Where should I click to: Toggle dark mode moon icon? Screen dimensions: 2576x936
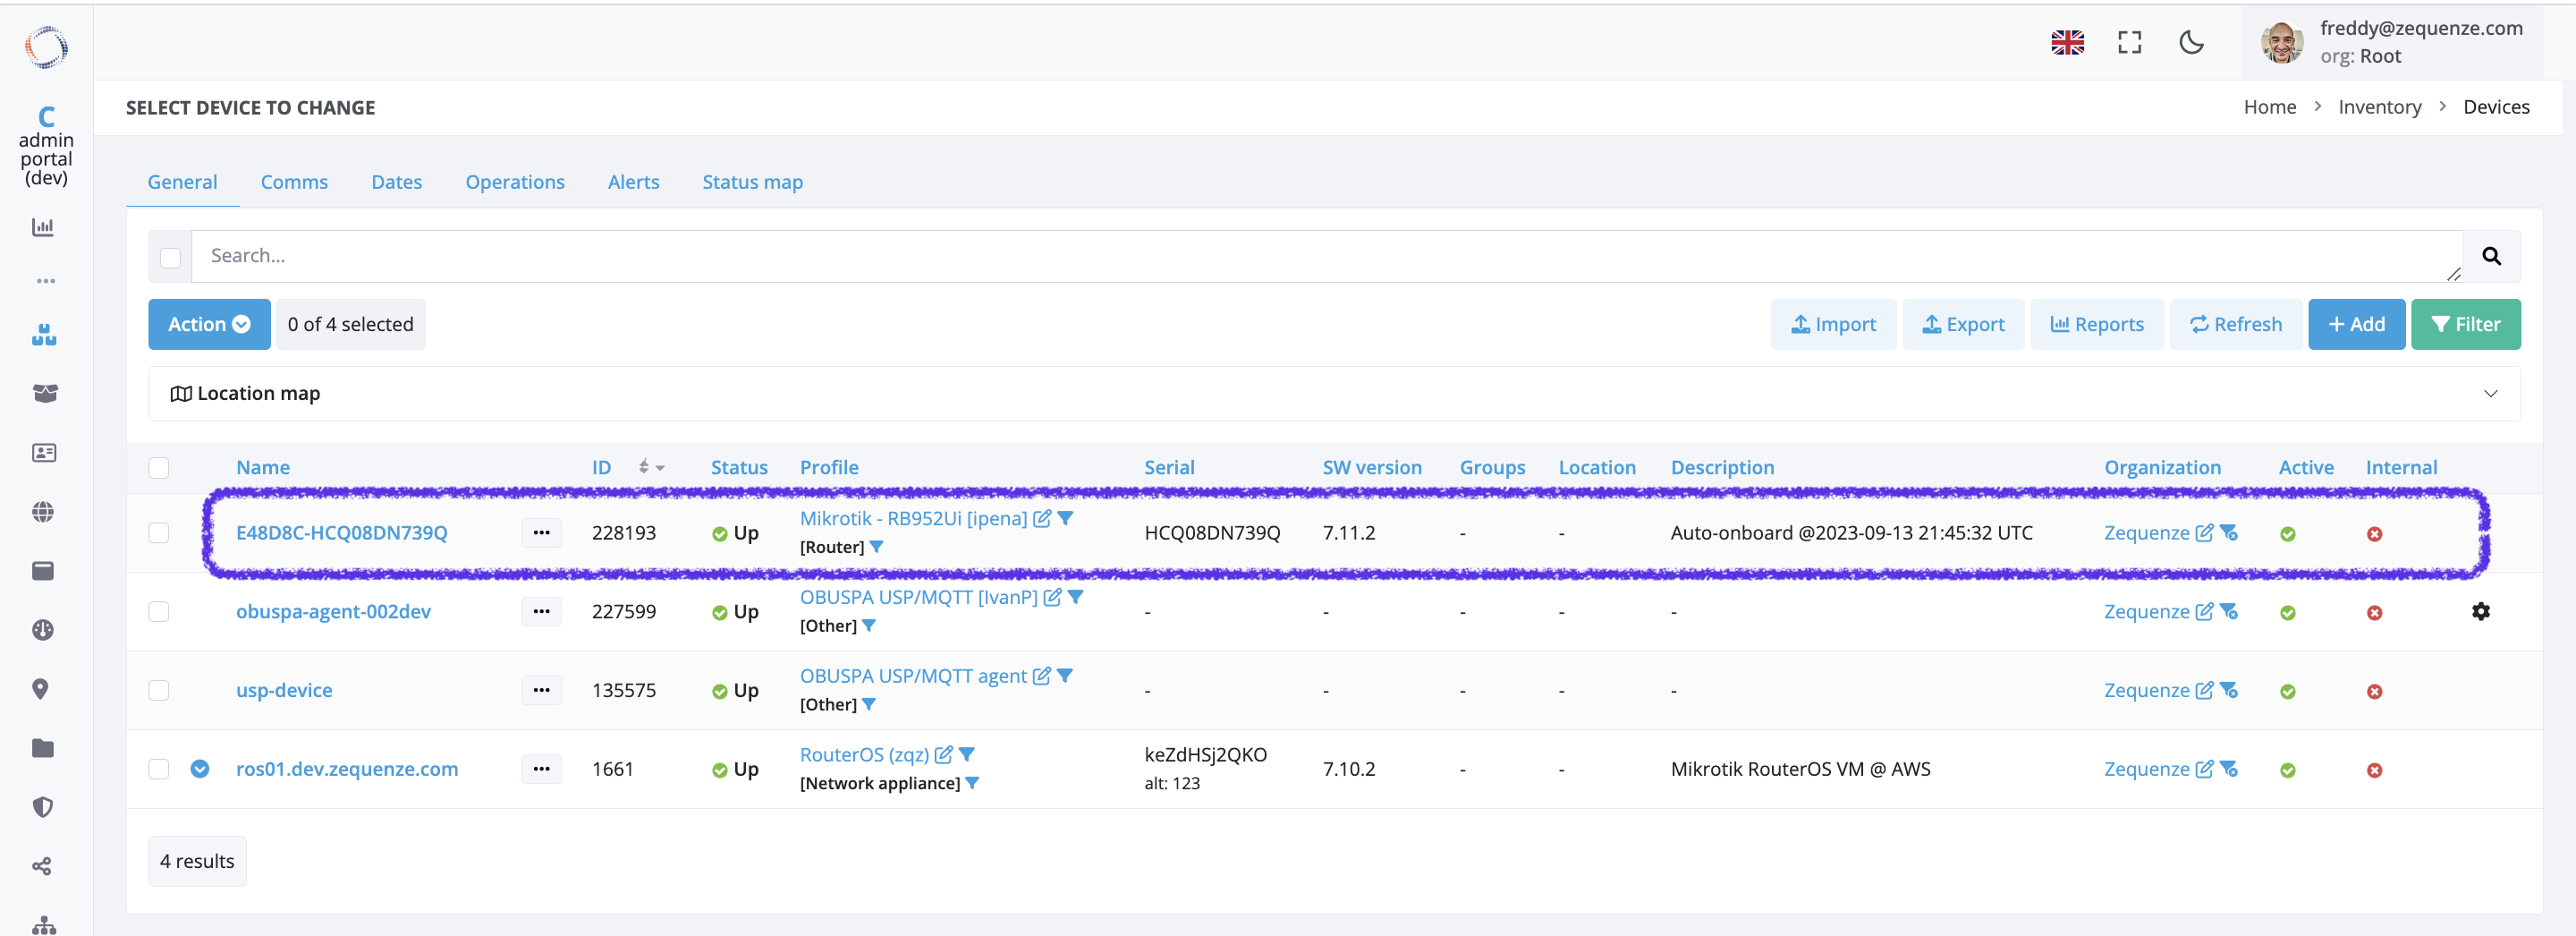tap(2191, 43)
